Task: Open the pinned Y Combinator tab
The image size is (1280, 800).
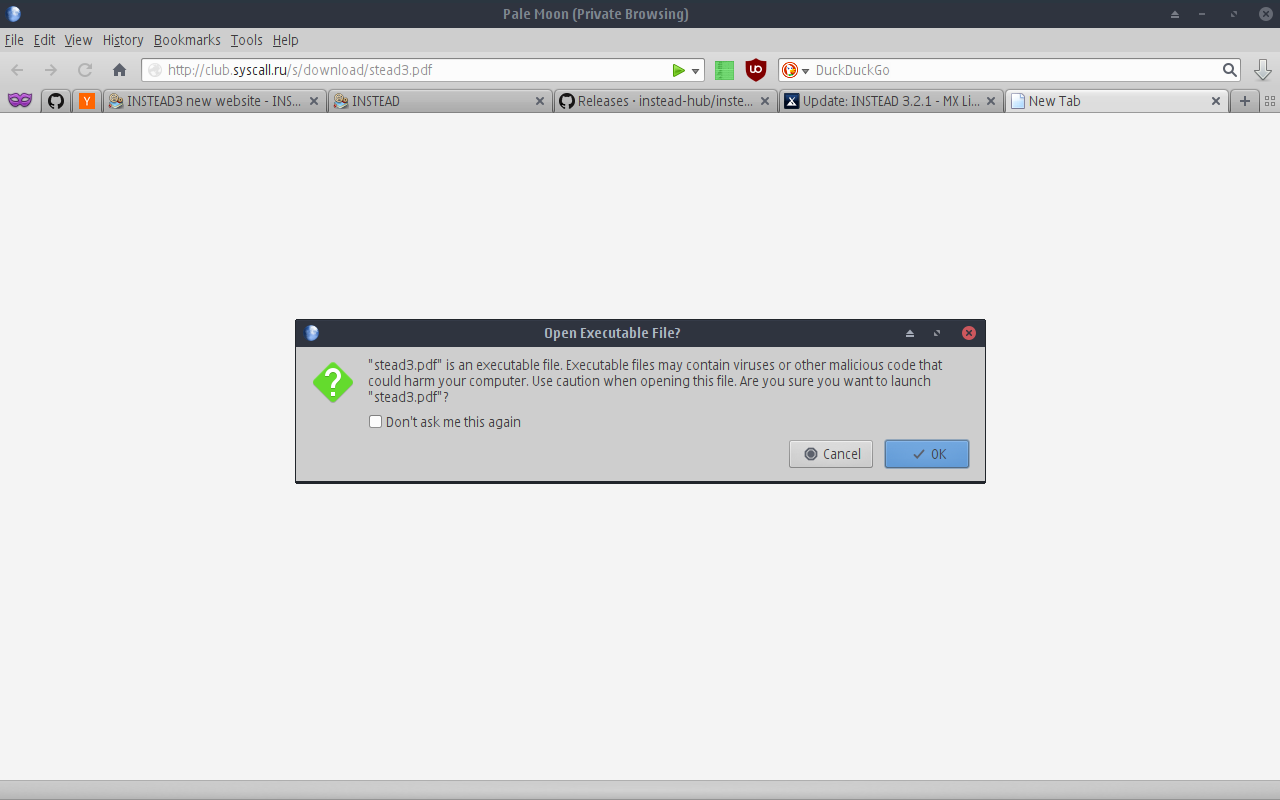Action: [x=87, y=101]
